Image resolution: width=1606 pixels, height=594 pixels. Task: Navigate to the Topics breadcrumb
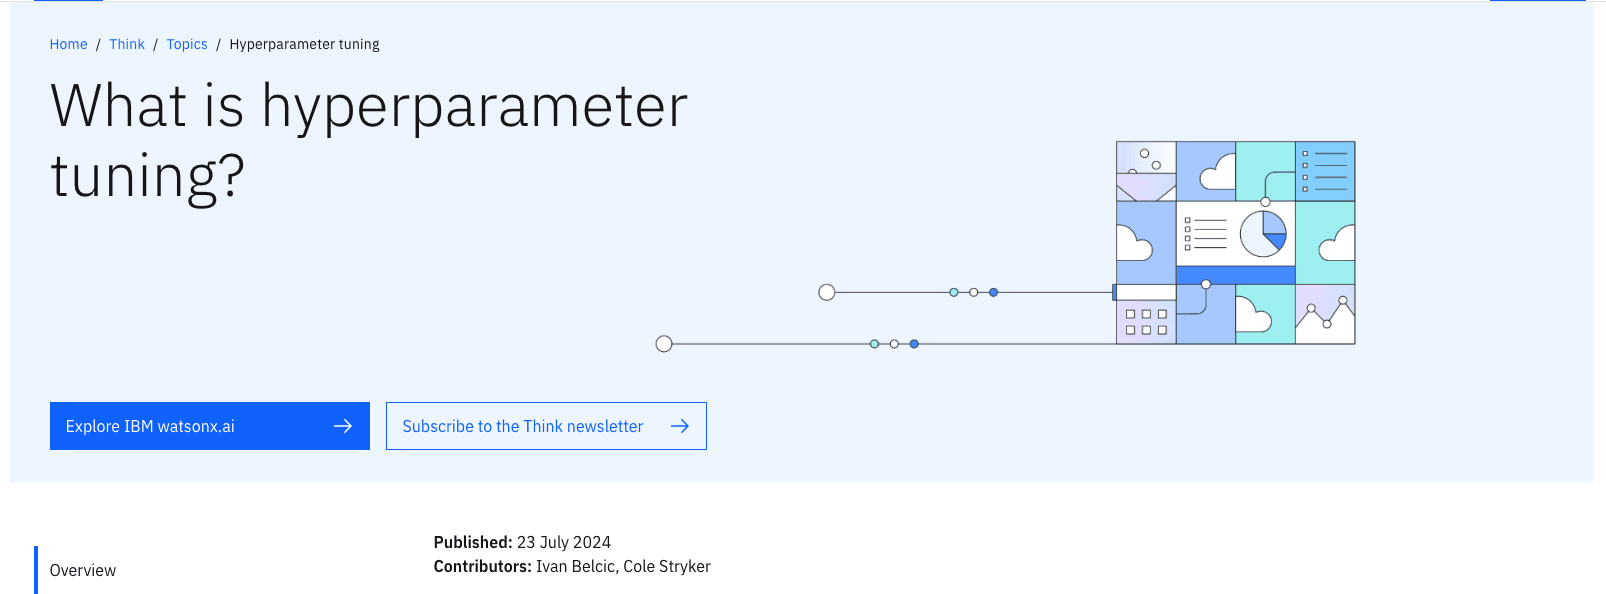point(187,44)
